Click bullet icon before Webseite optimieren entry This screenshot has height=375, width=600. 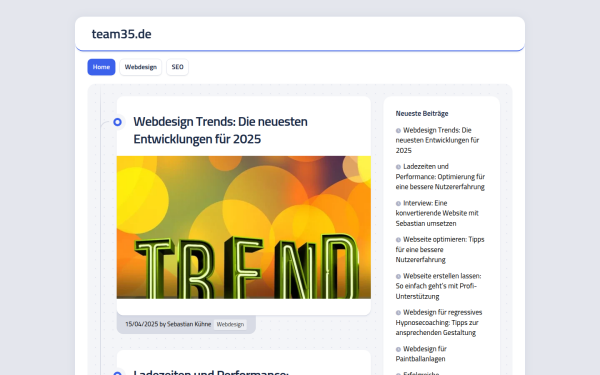point(398,240)
